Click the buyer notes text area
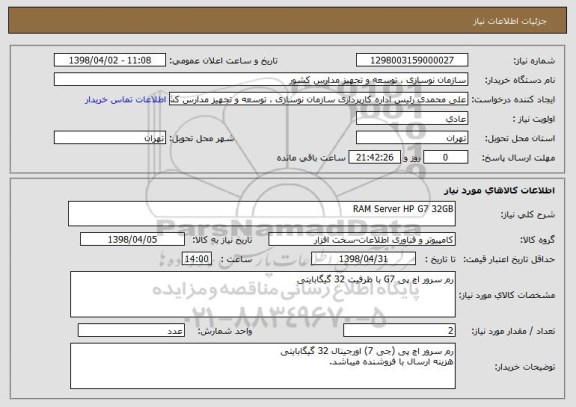The height and width of the screenshot is (407, 576). tap(263, 366)
